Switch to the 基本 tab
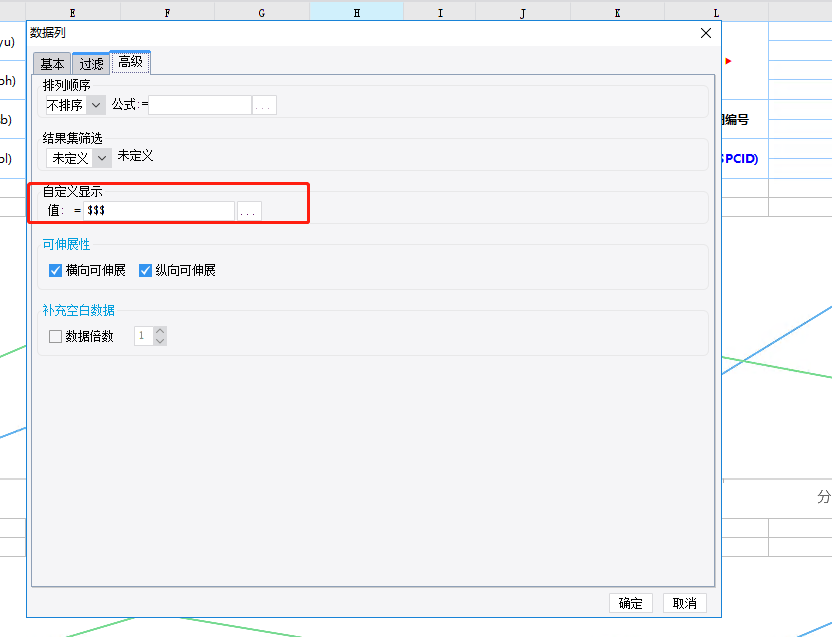Screen dimensions: 832x637 [52, 64]
